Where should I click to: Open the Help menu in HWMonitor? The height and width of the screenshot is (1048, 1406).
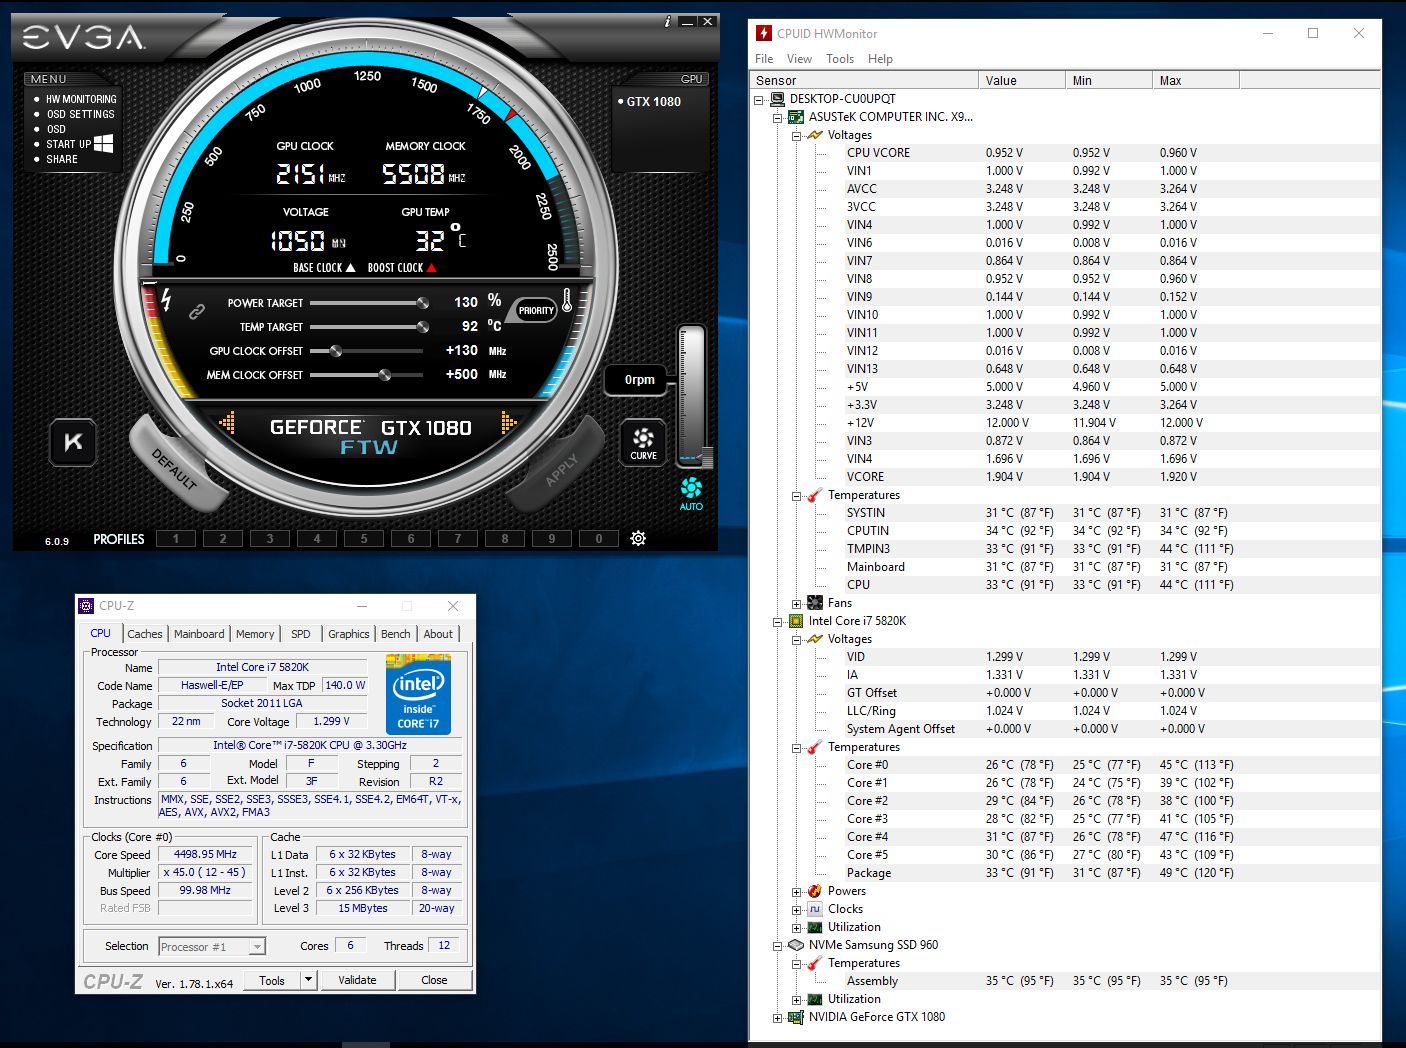tap(880, 59)
